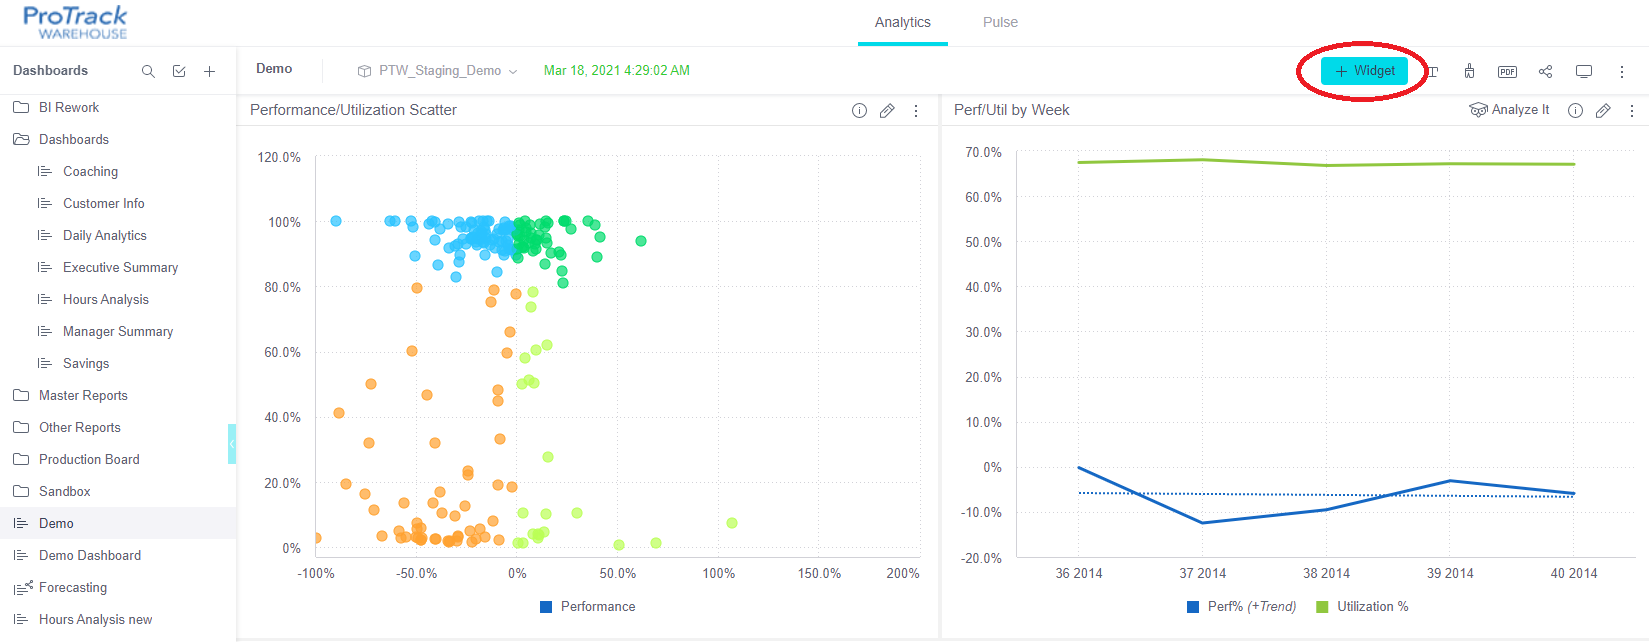Toggle the dashboard multi-select checkbox icon
Screen dimensions: 1649x642
[179, 71]
